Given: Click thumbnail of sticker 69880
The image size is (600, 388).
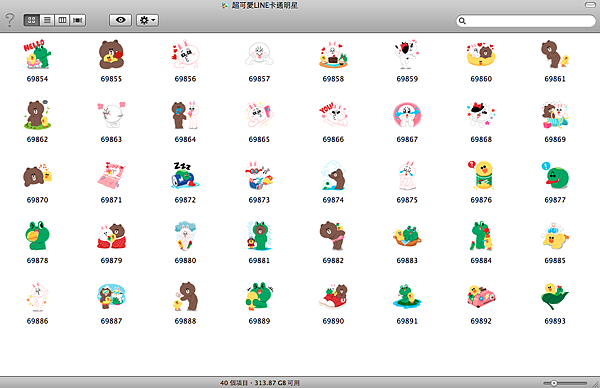Looking at the screenshot, I should pyautogui.click(x=185, y=236).
